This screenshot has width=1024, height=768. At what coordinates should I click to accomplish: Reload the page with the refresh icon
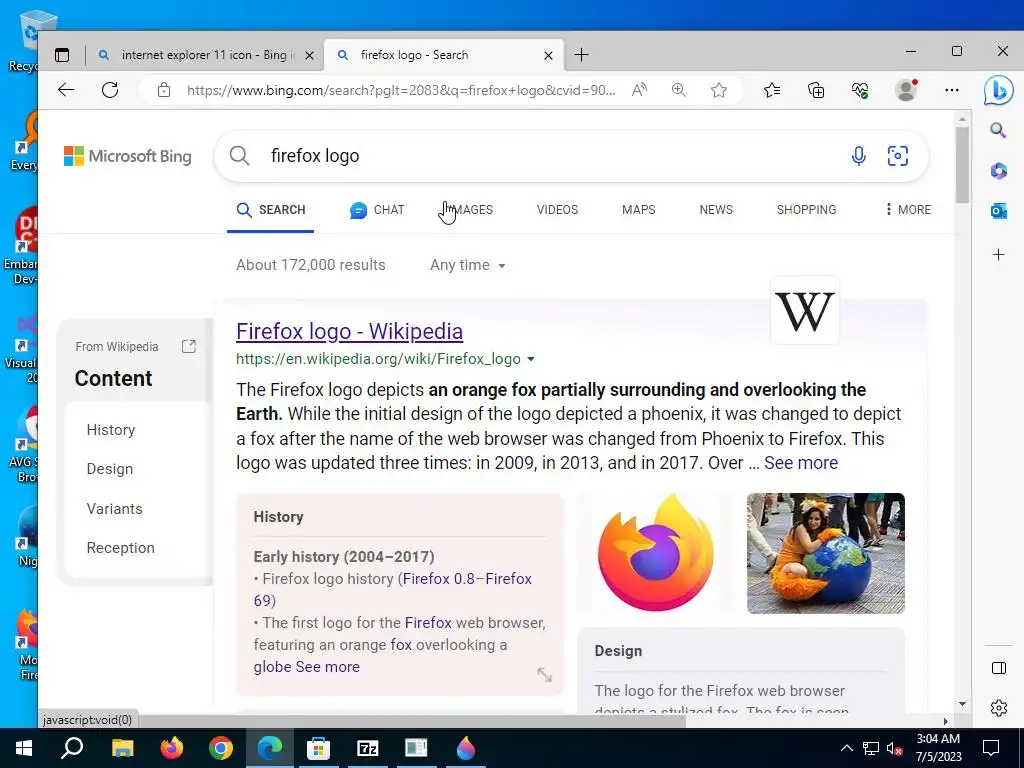[110, 90]
